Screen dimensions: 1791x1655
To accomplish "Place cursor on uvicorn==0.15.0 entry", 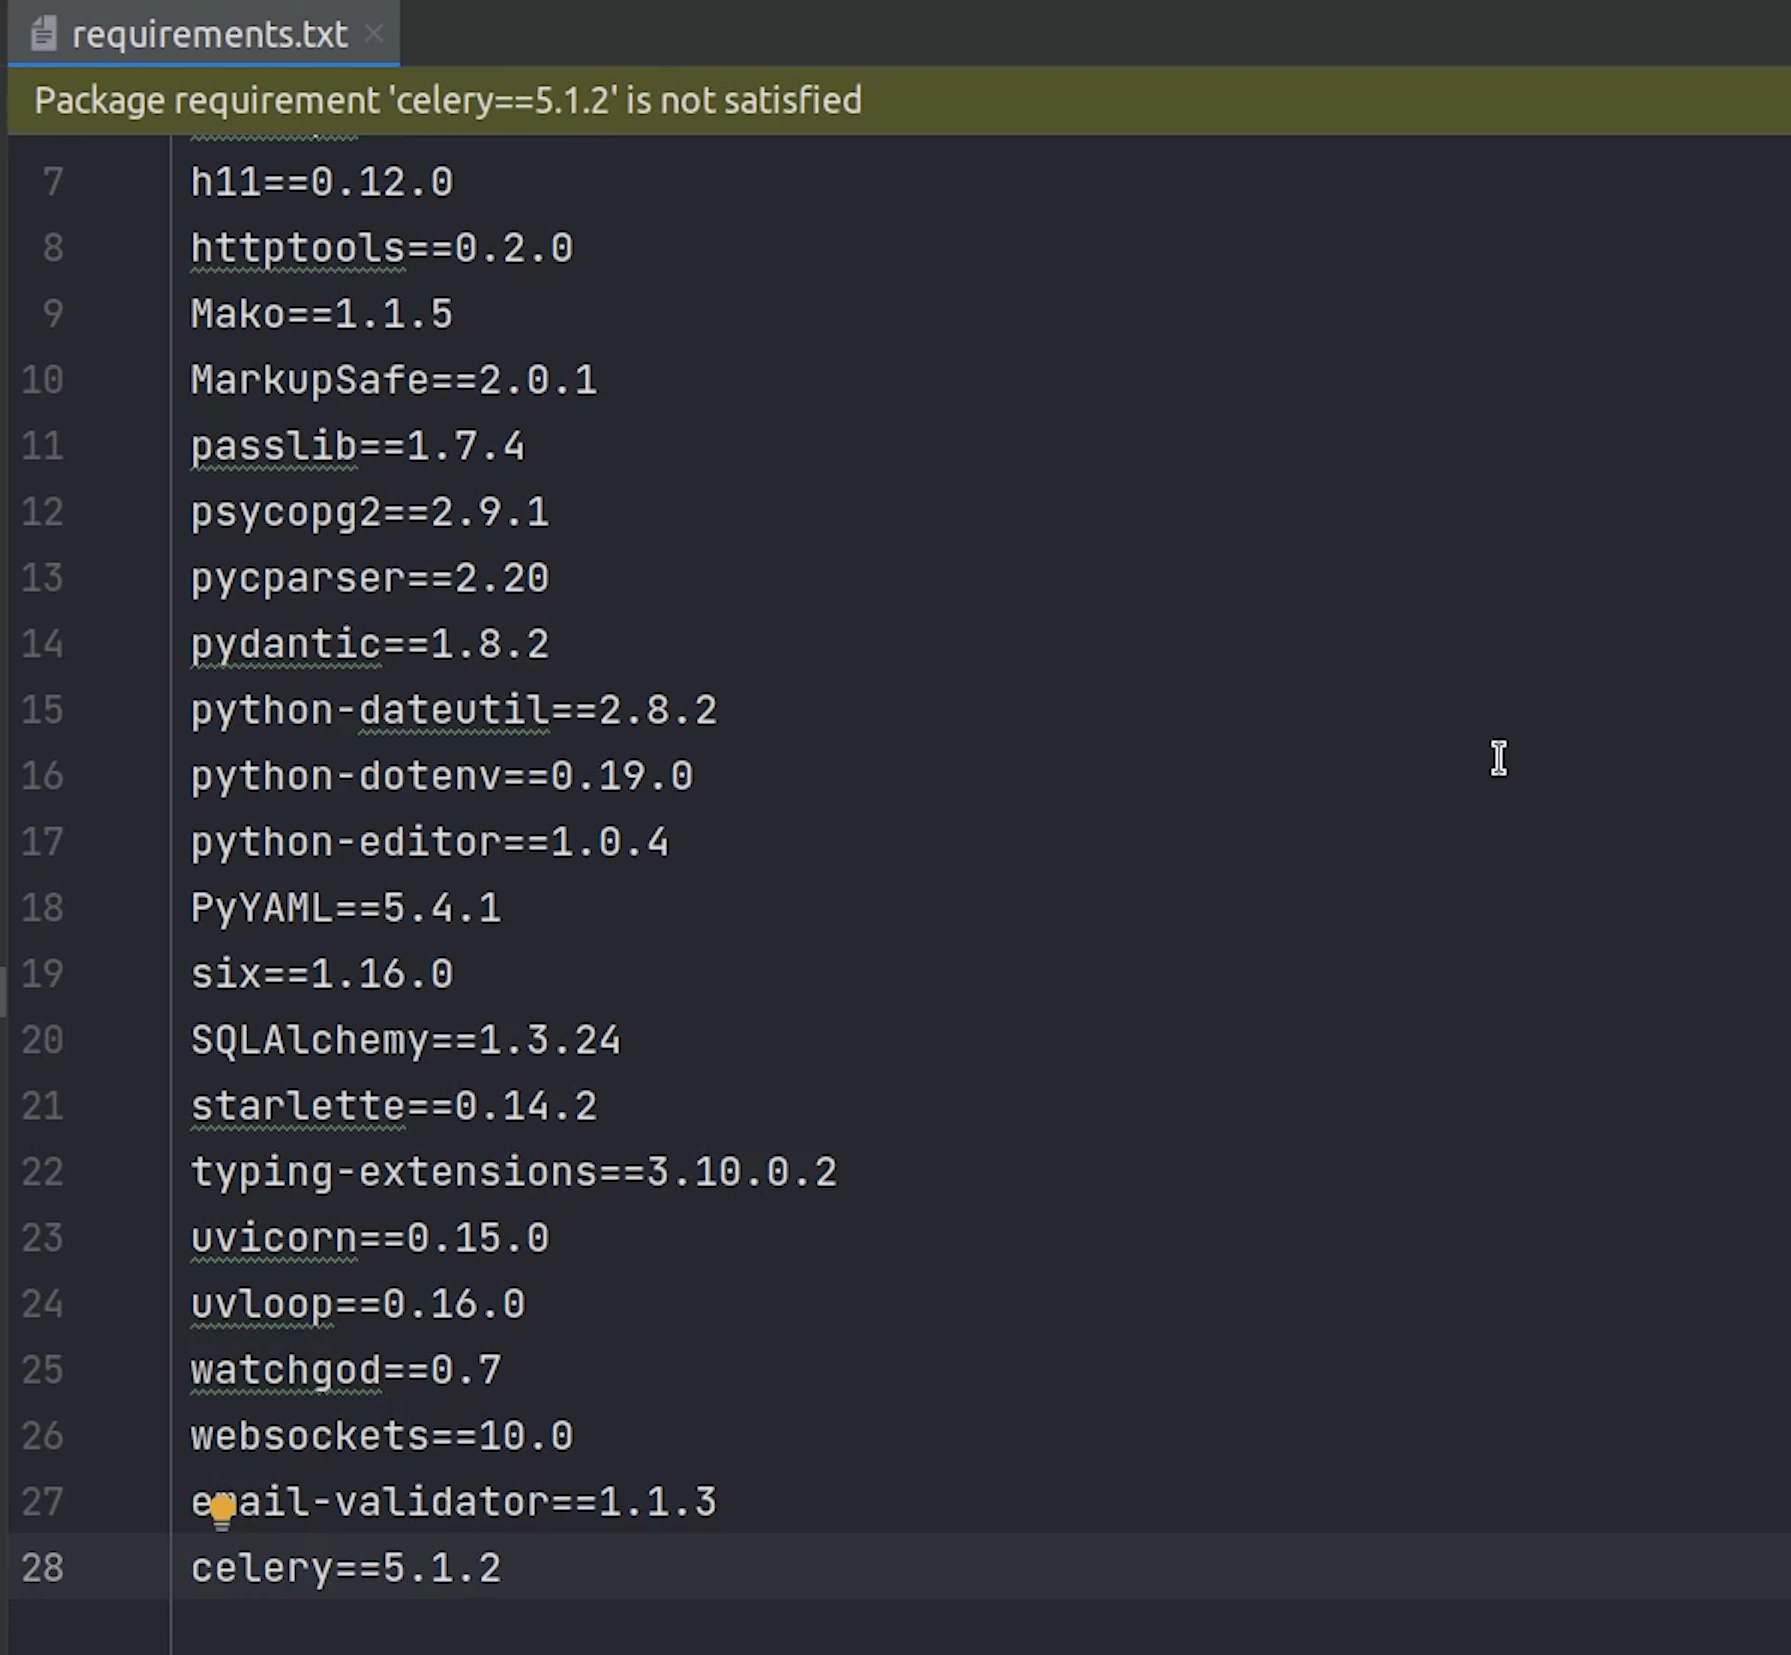I will [369, 1238].
